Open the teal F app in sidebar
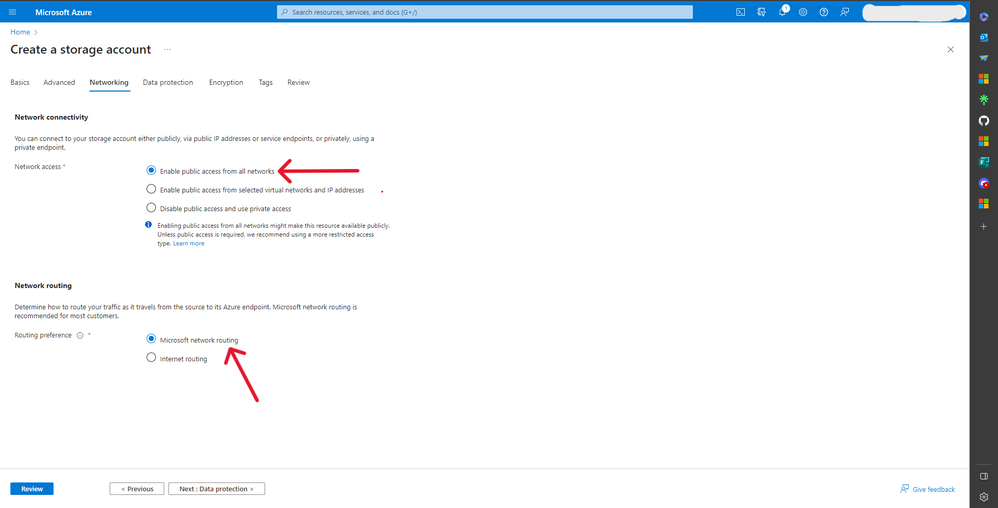 (x=983, y=162)
